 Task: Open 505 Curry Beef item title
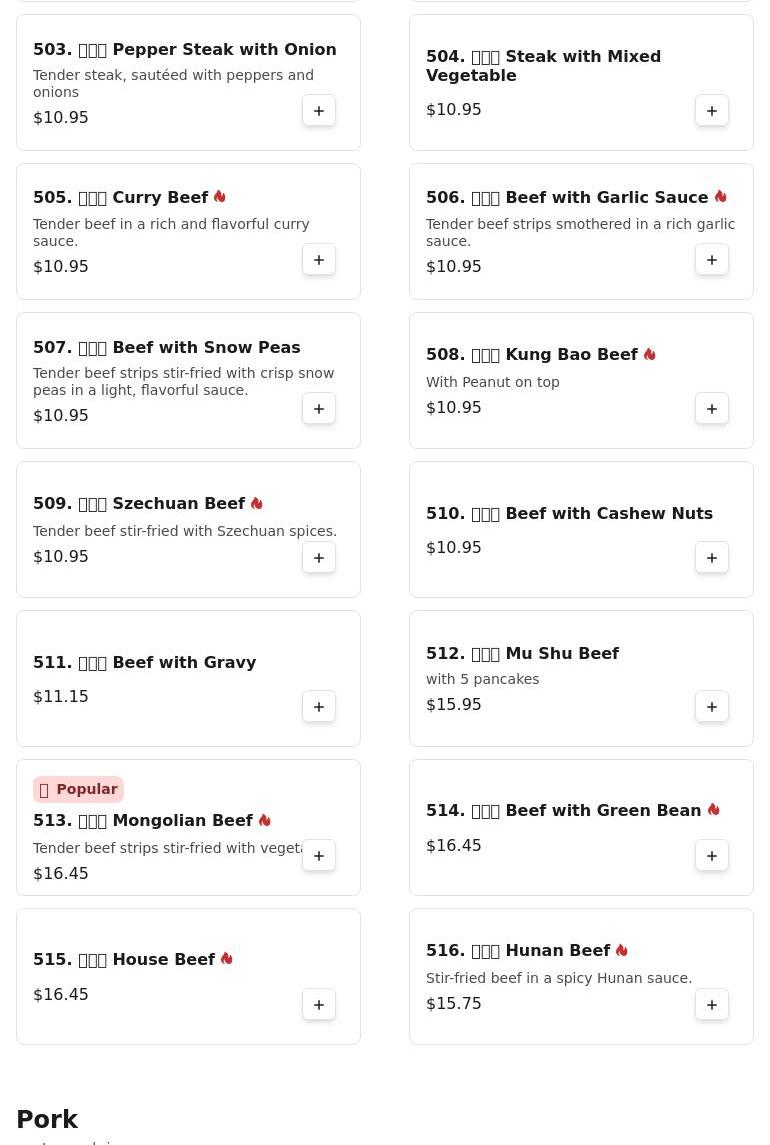point(121,198)
